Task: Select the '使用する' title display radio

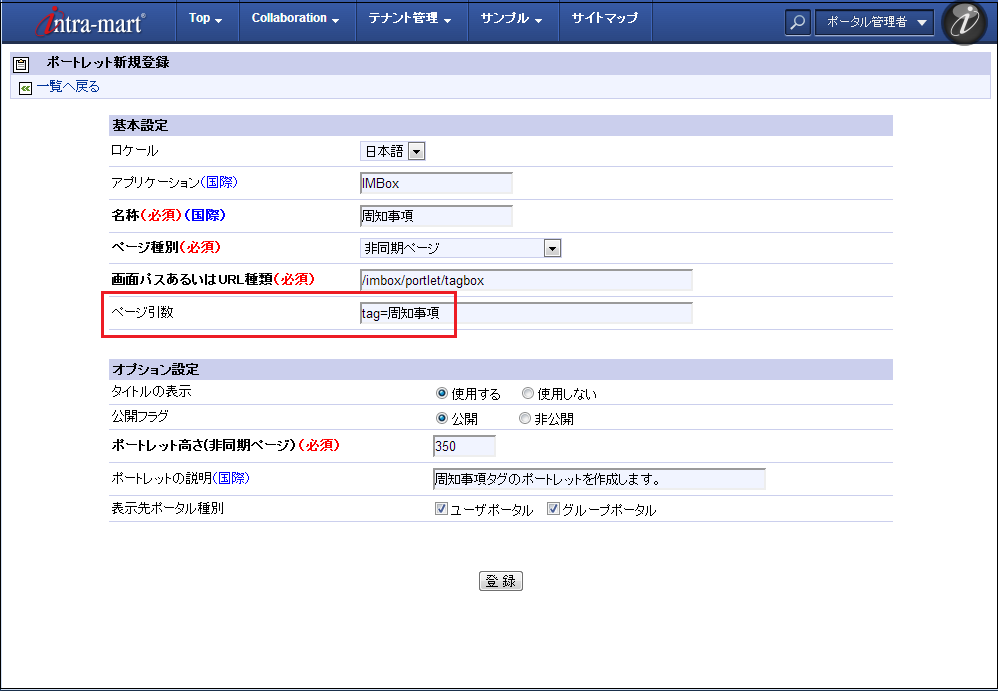Action: point(442,394)
